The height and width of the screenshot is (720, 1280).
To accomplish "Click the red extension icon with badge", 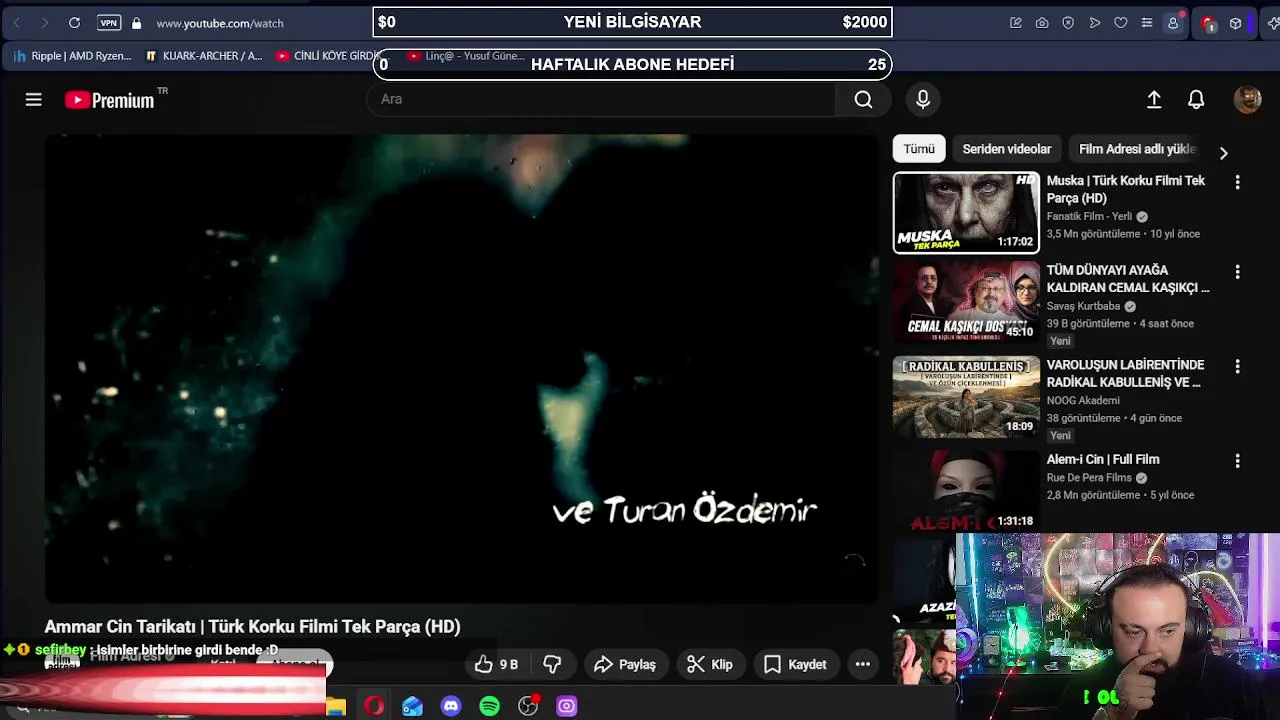I will pos(1208,23).
